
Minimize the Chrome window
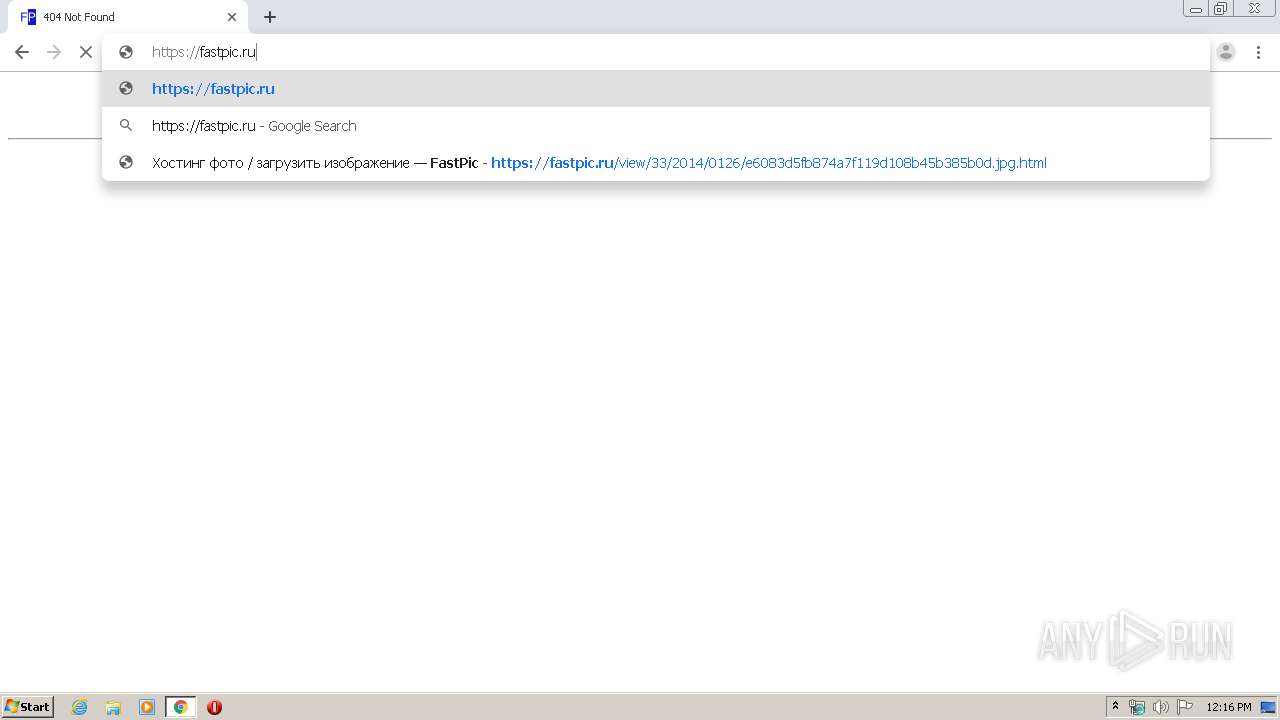tap(1196, 9)
